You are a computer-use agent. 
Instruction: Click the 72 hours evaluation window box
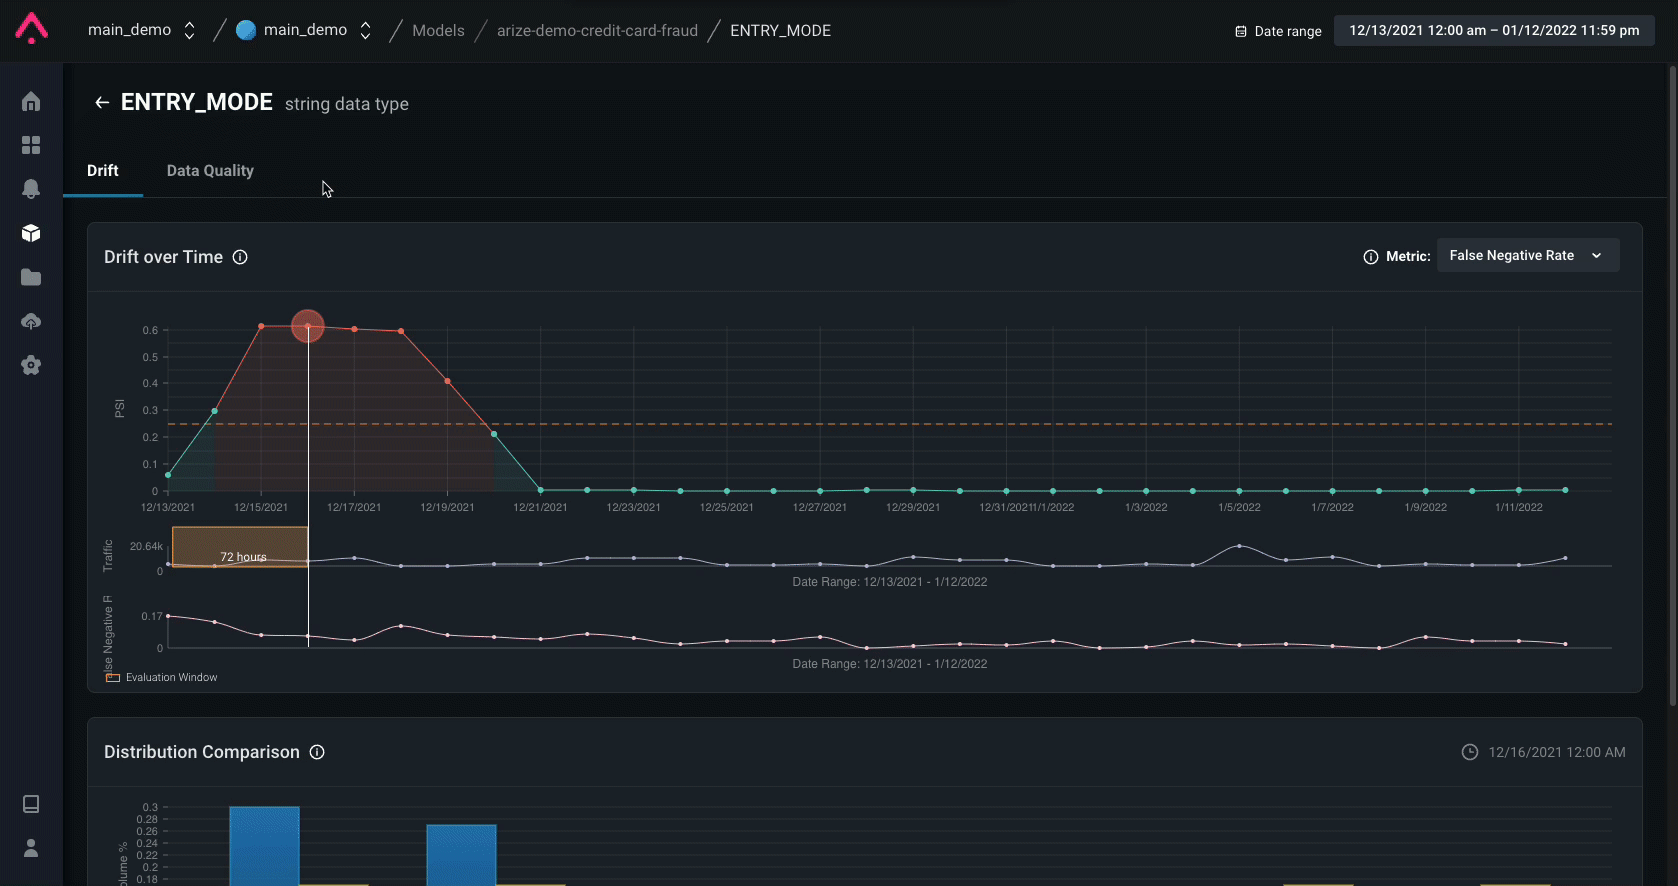point(240,547)
